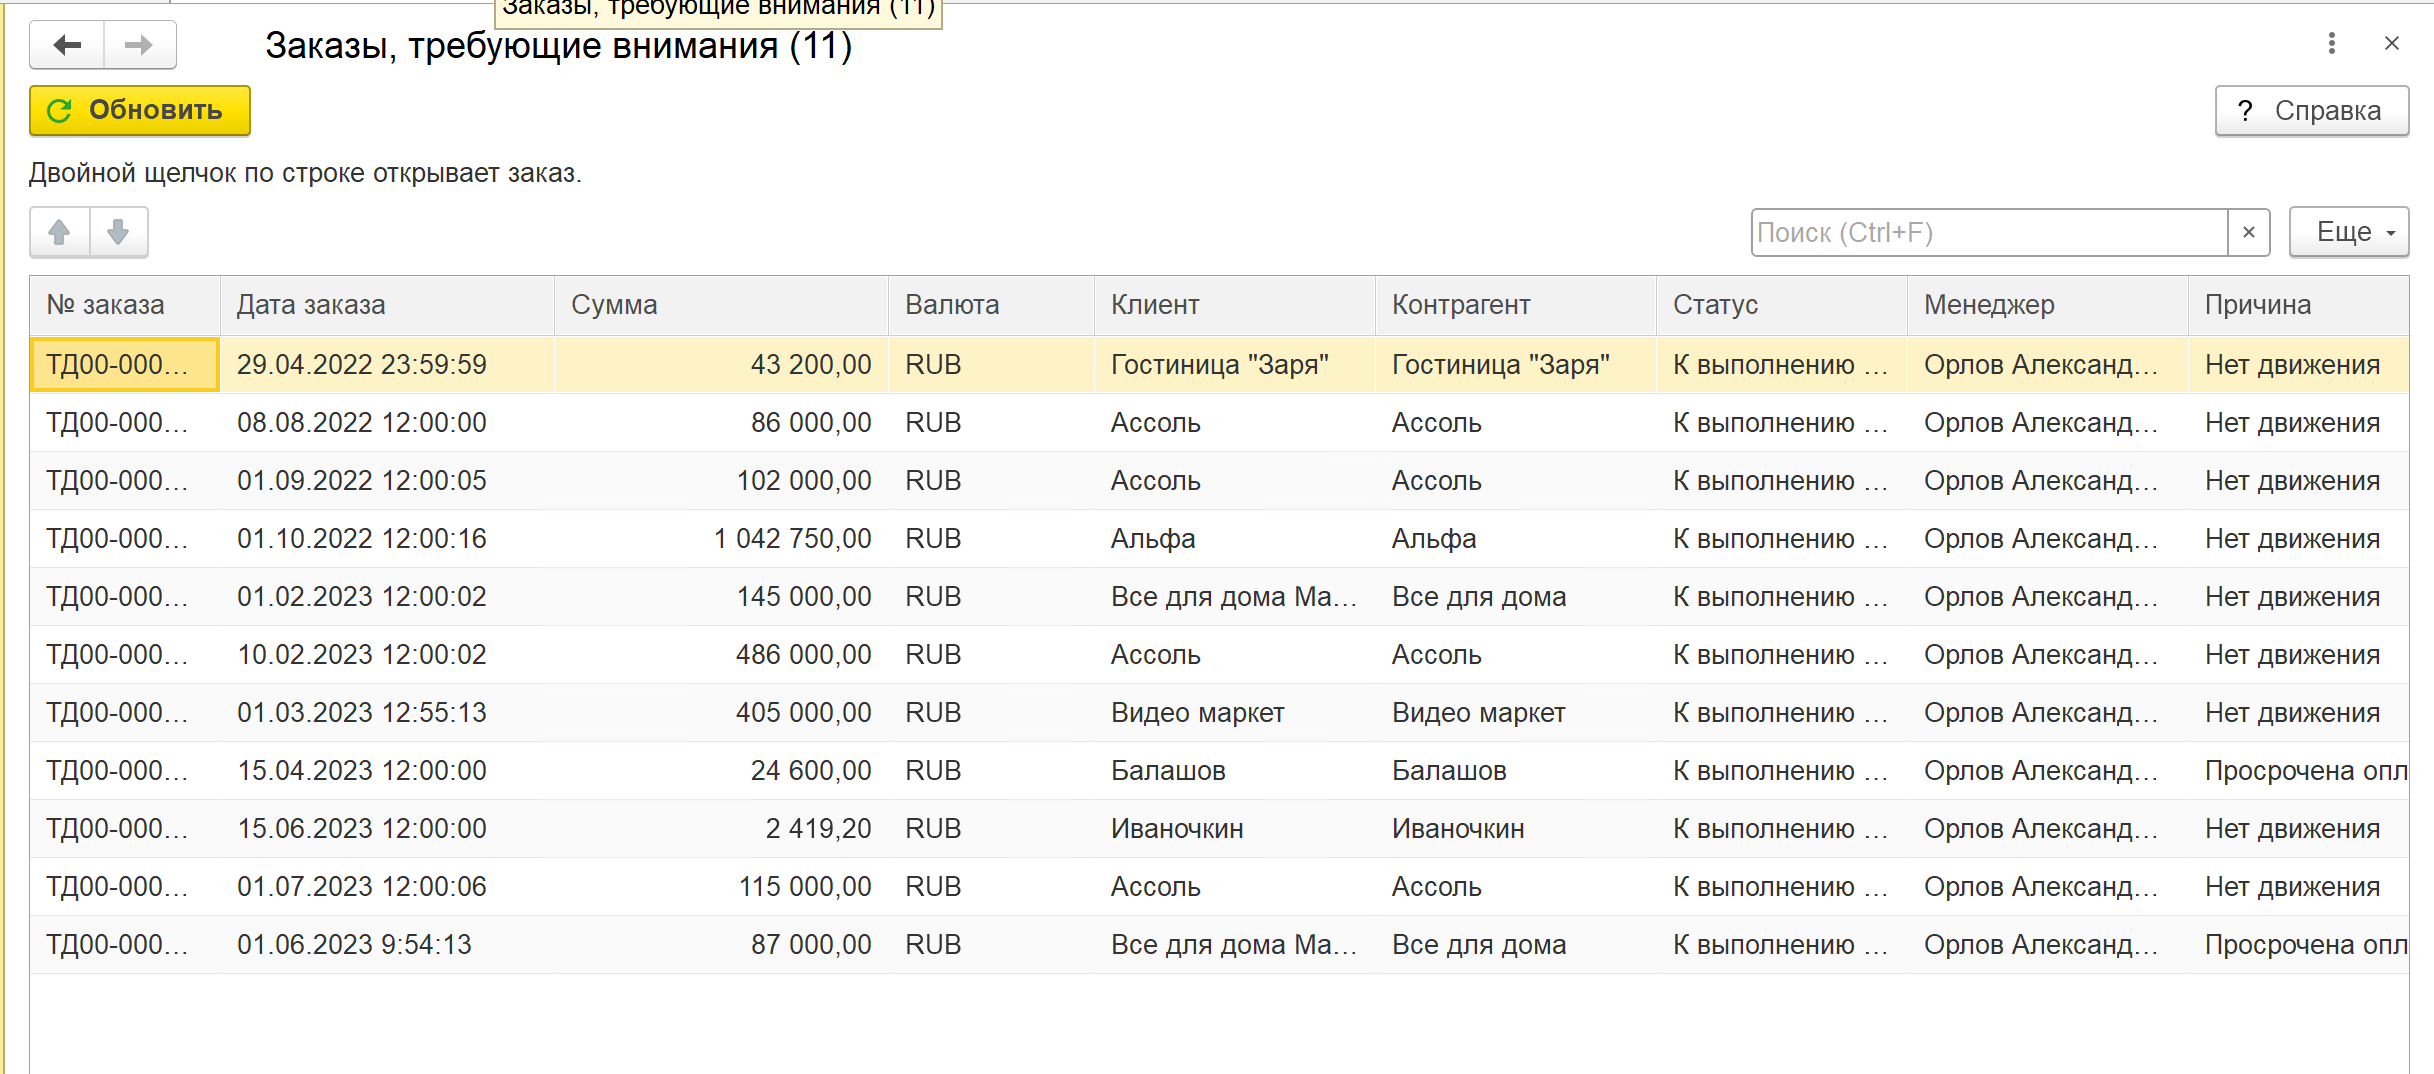Open Справка help
2434x1074 pixels.
coord(2312,110)
